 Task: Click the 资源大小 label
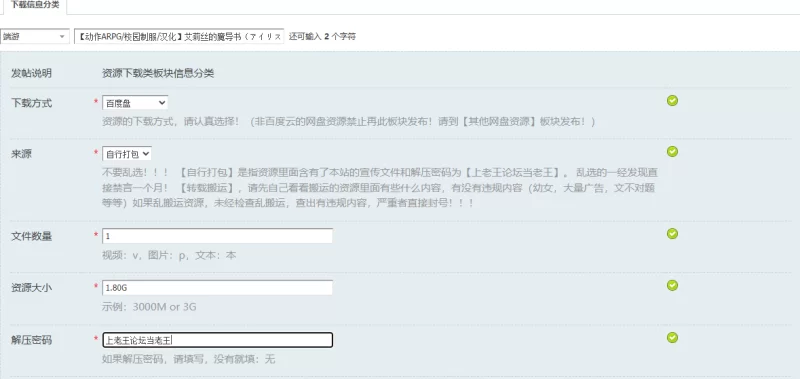click(32, 288)
